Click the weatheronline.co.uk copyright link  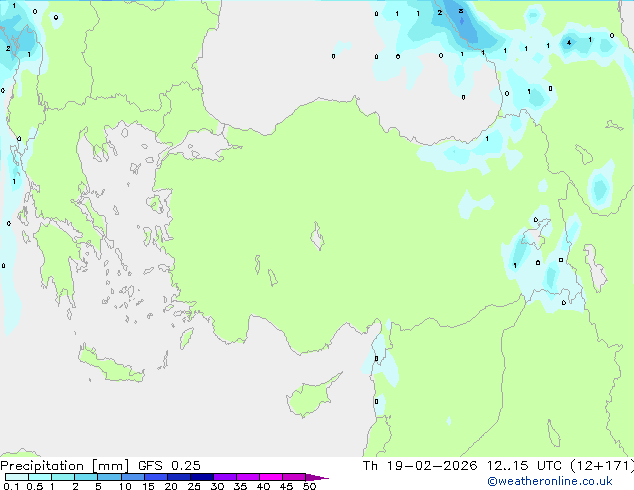pos(550,481)
